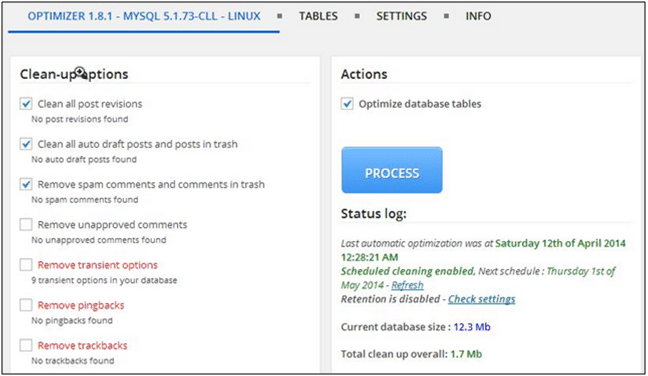Click 'Scheduled cleaning enabled' status text
The height and width of the screenshot is (376, 648).
(x=407, y=271)
